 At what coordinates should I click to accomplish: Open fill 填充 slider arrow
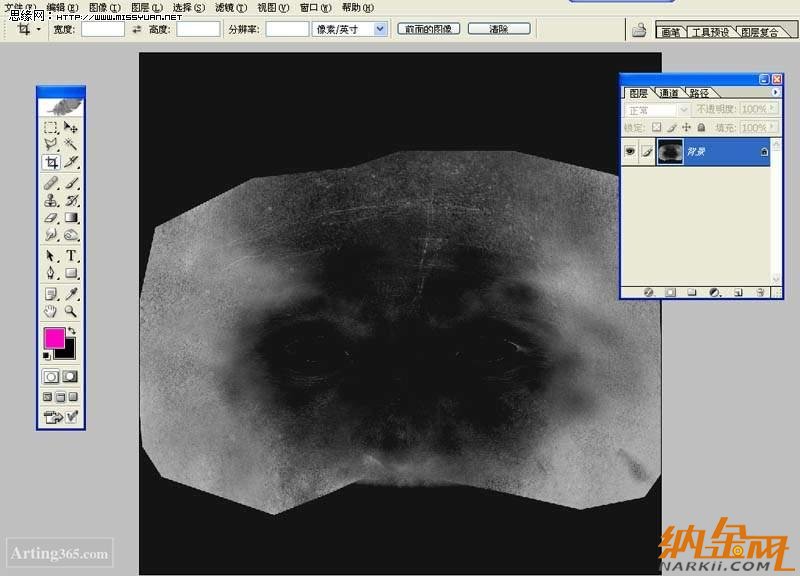pos(772,126)
